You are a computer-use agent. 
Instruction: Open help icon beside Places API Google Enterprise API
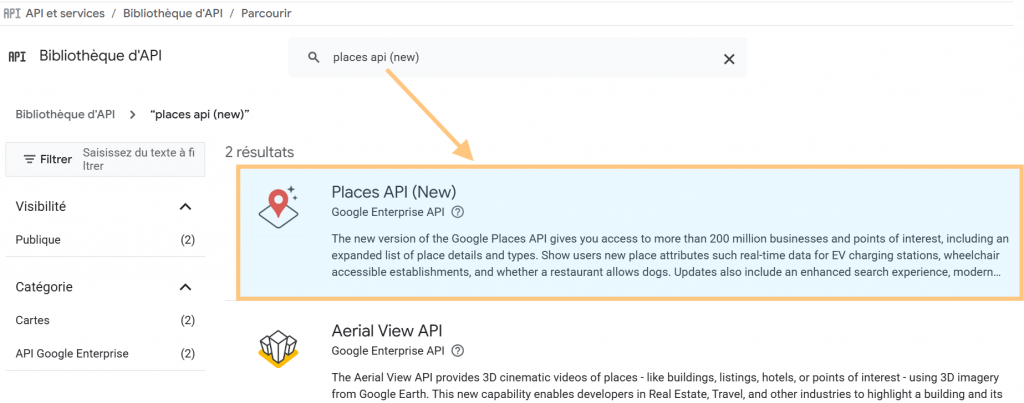(458, 212)
